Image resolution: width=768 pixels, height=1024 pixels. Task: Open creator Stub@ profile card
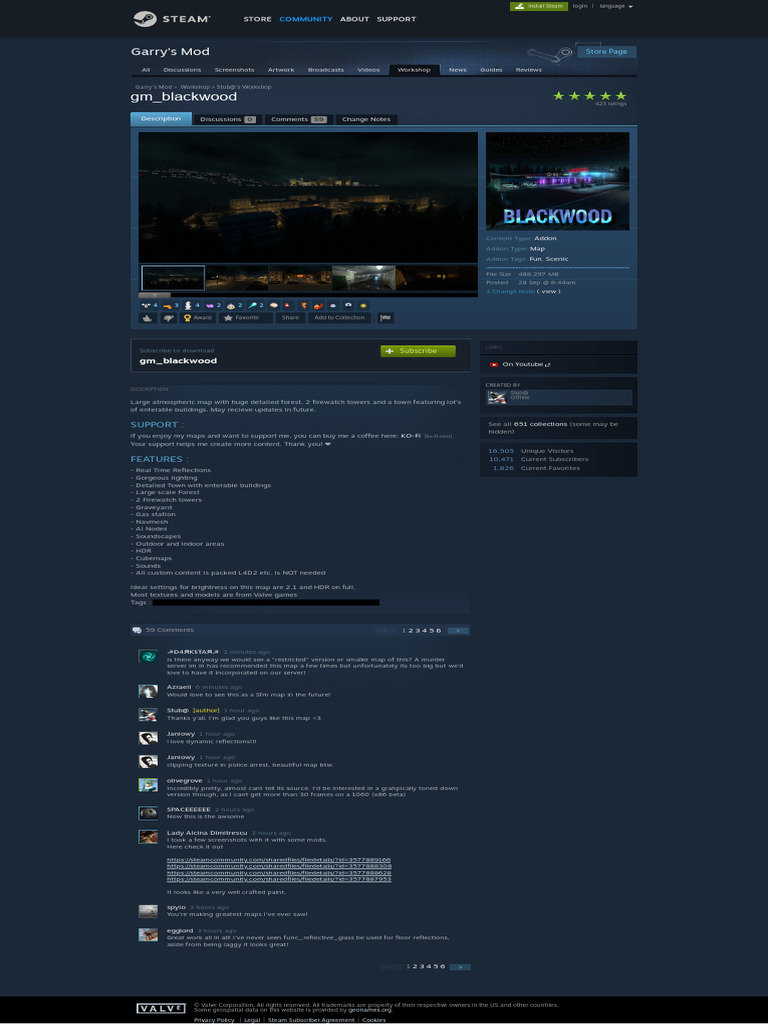(x=559, y=397)
